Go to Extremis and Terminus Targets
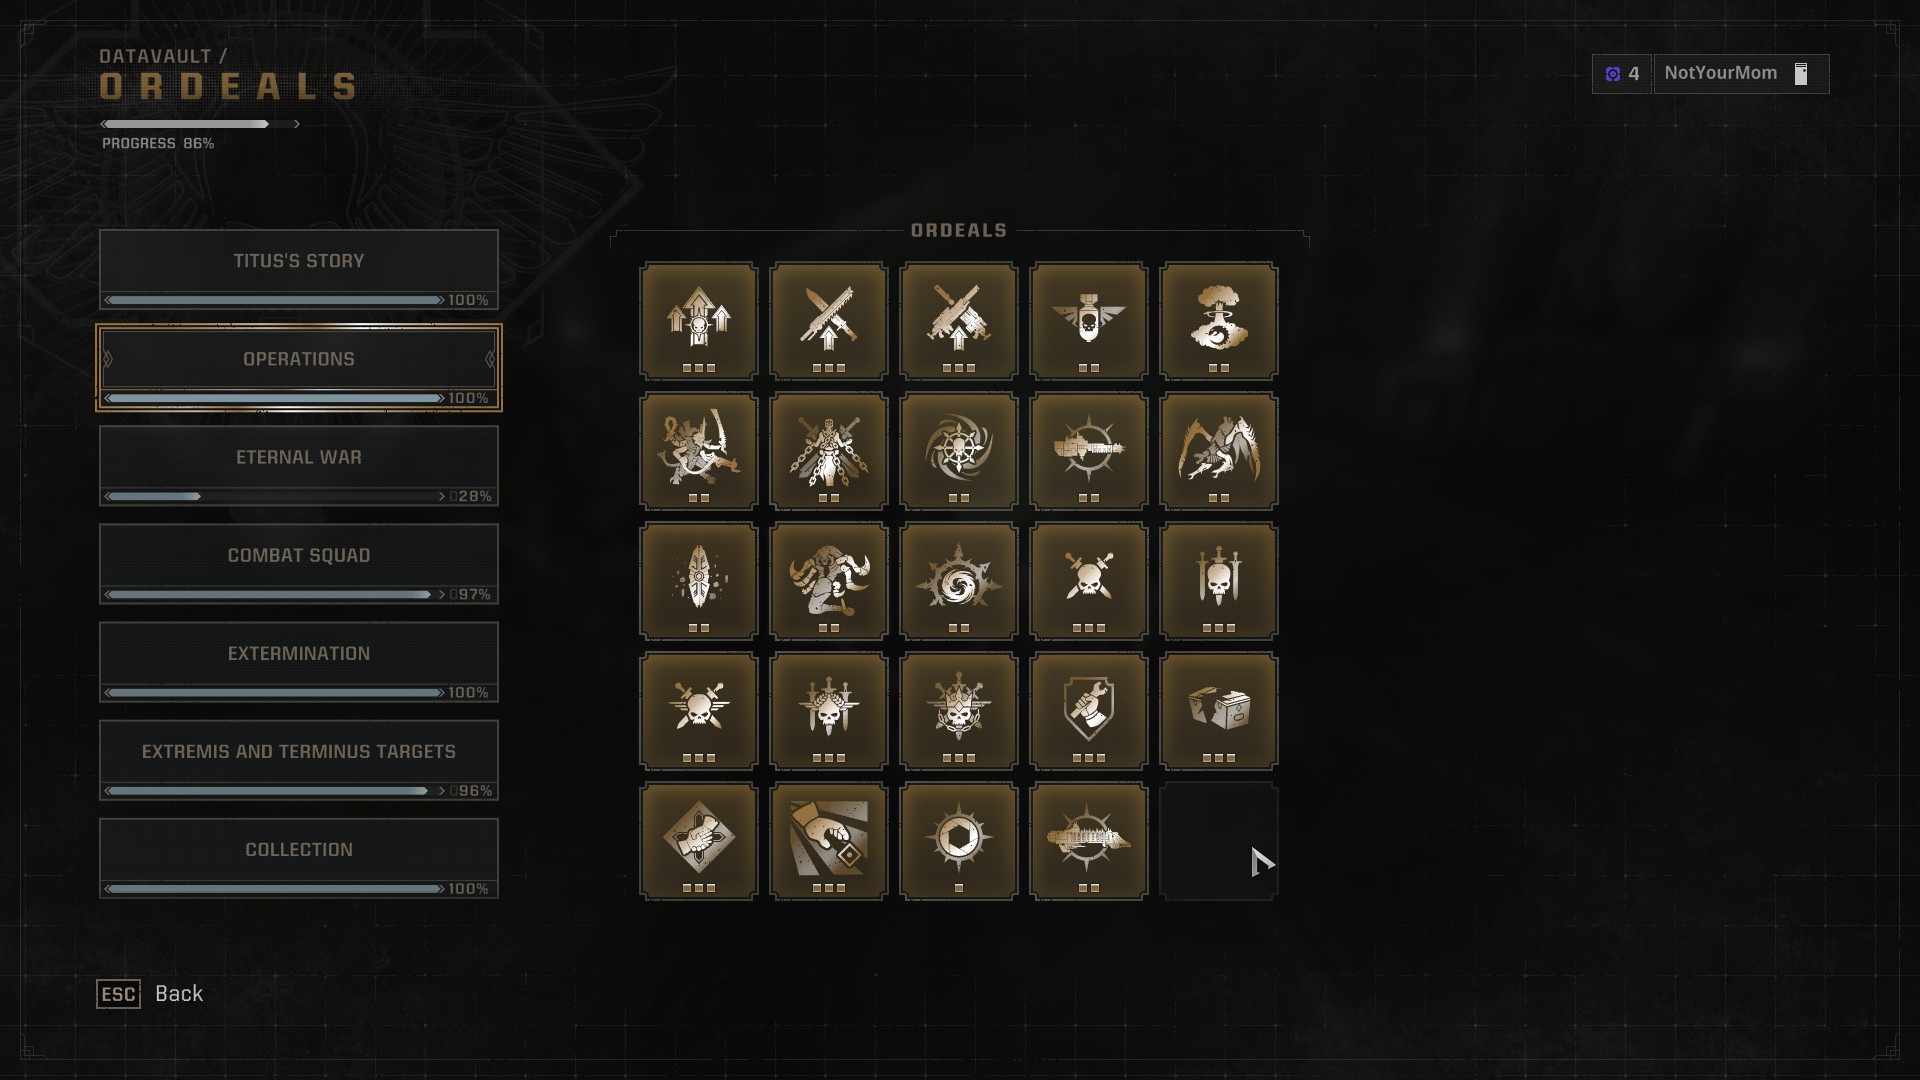 click(299, 759)
